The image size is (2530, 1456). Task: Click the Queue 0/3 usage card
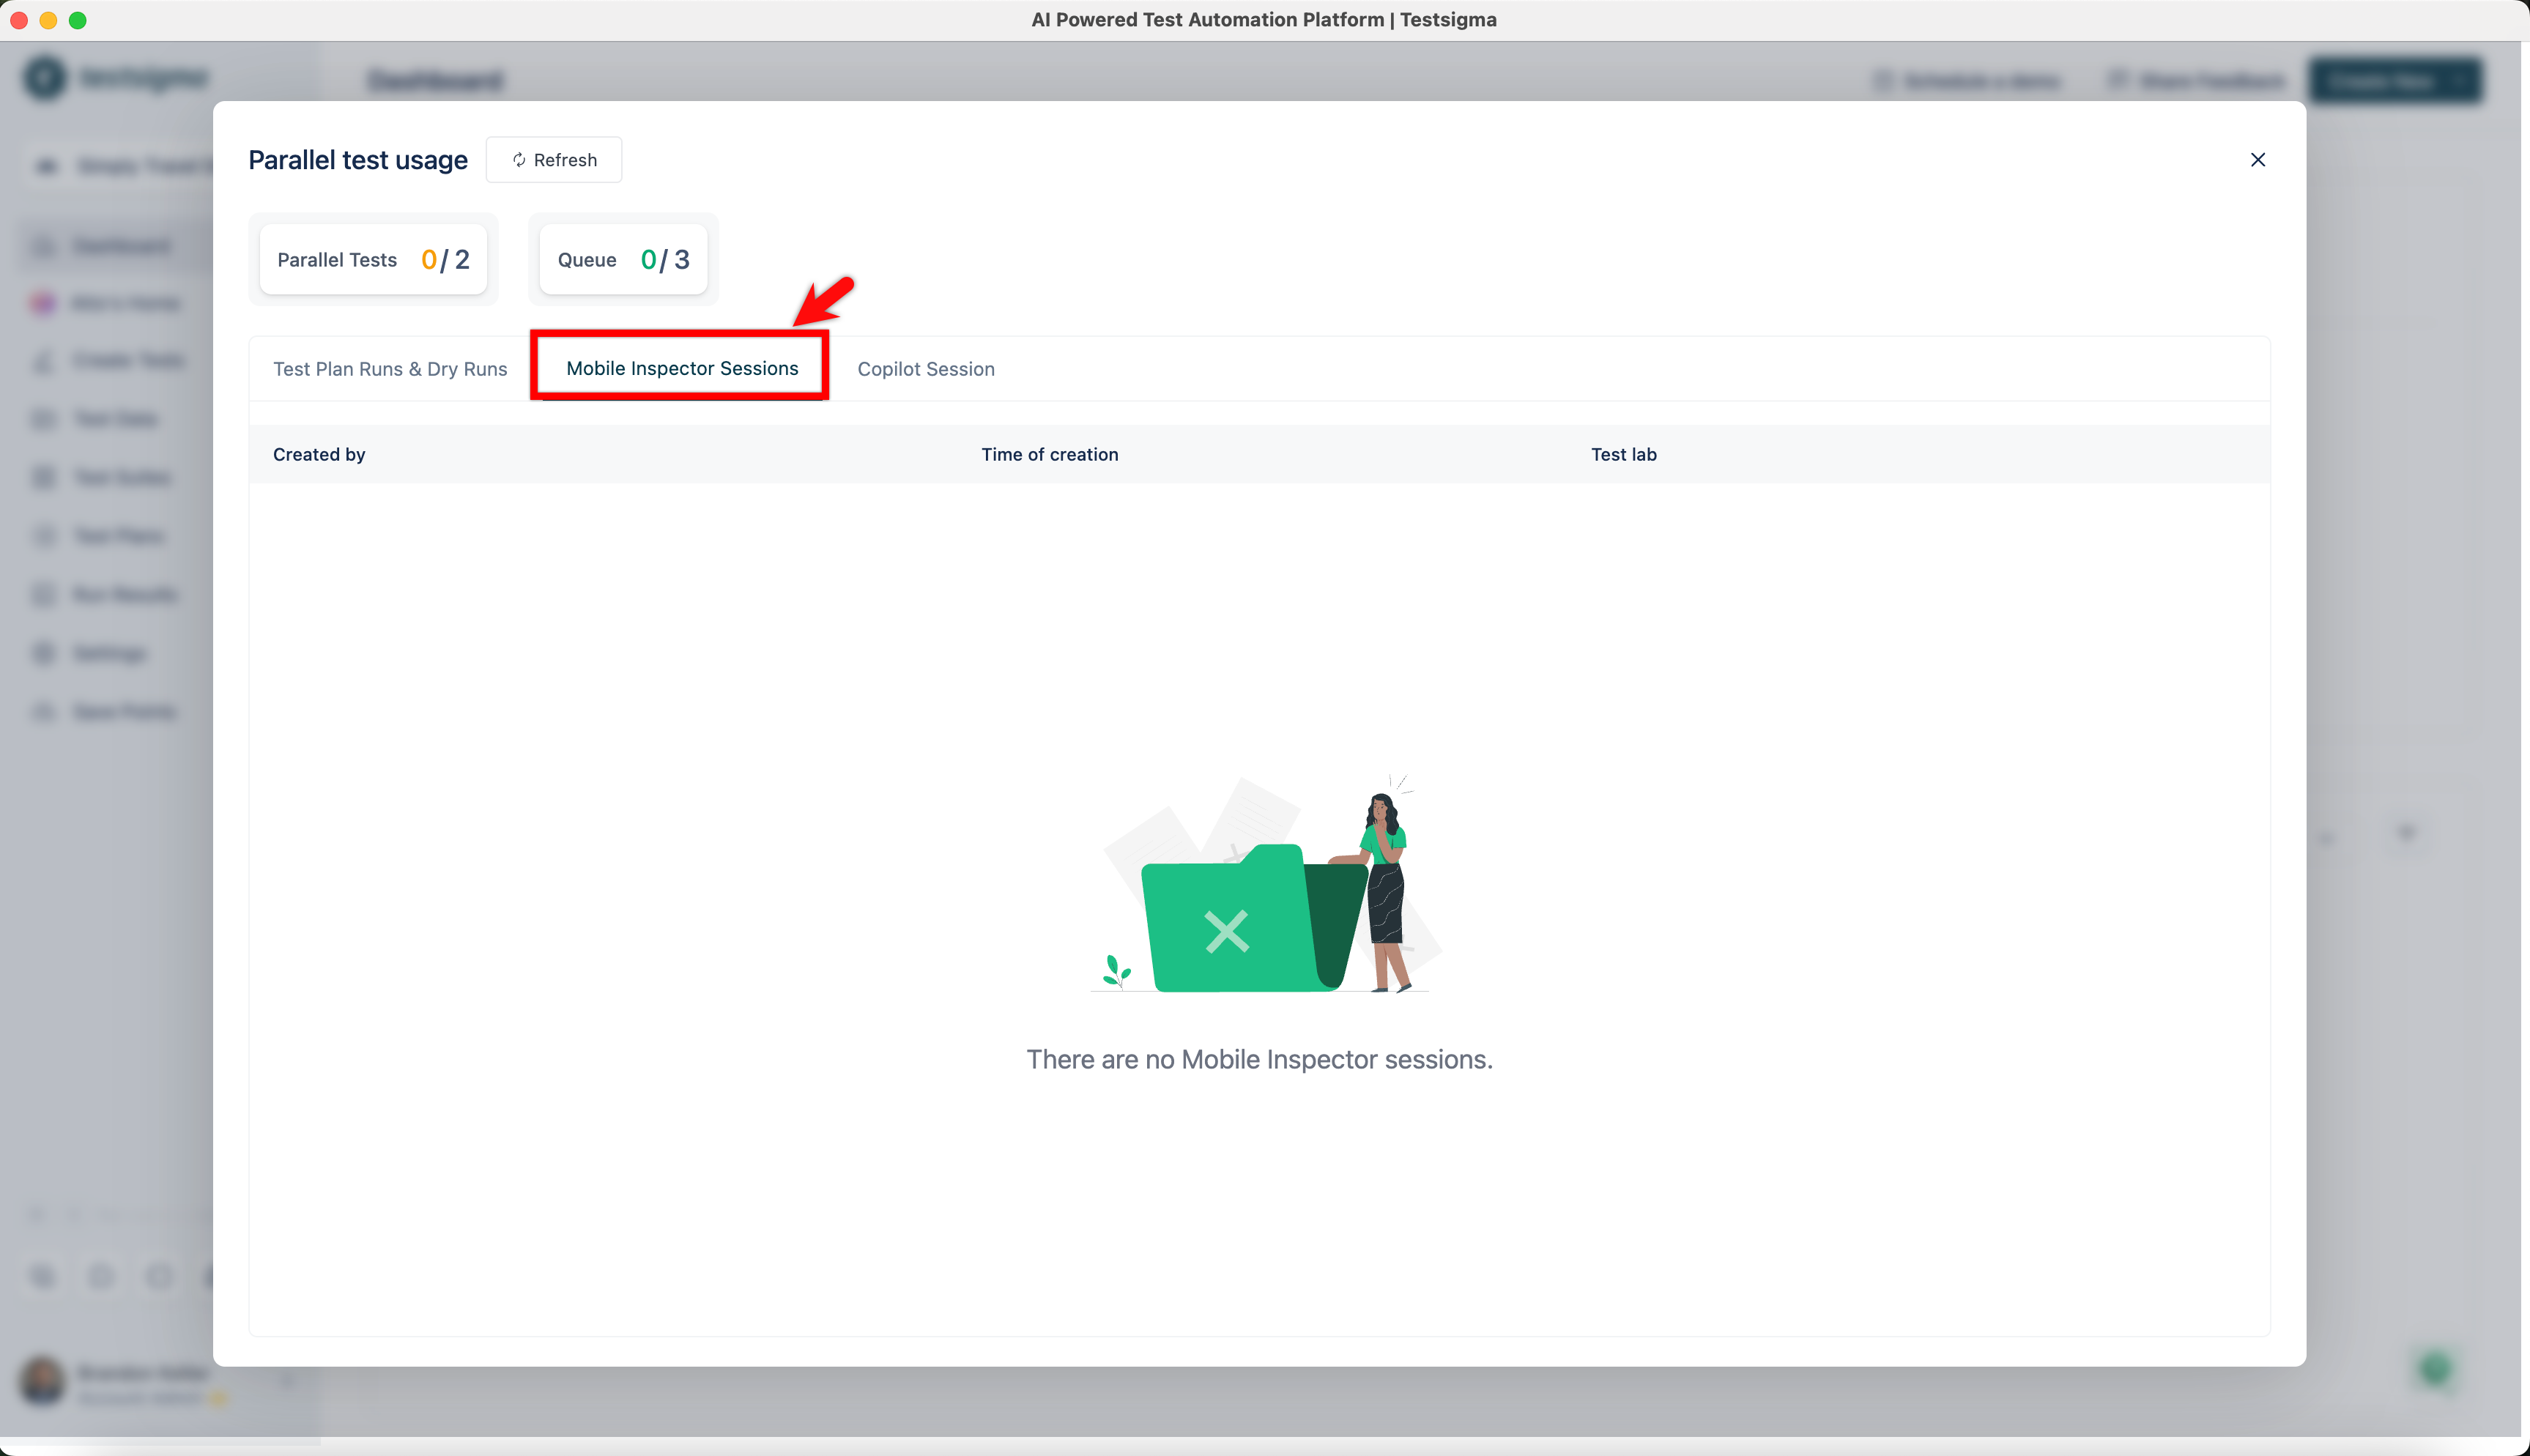tap(622, 259)
